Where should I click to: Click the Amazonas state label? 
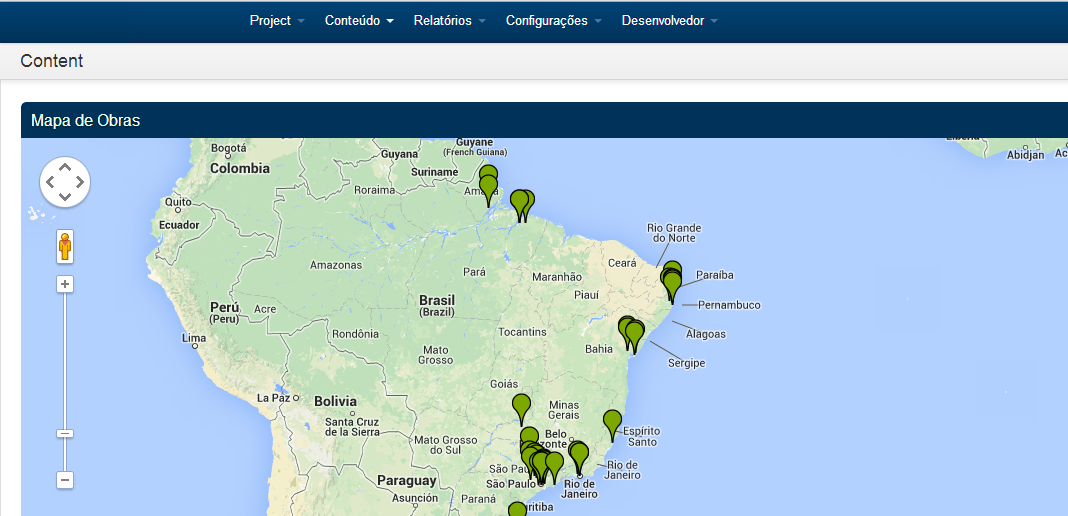coord(336,265)
